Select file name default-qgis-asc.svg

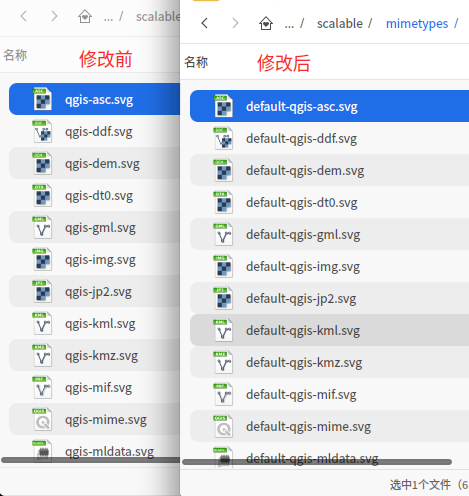(302, 107)
